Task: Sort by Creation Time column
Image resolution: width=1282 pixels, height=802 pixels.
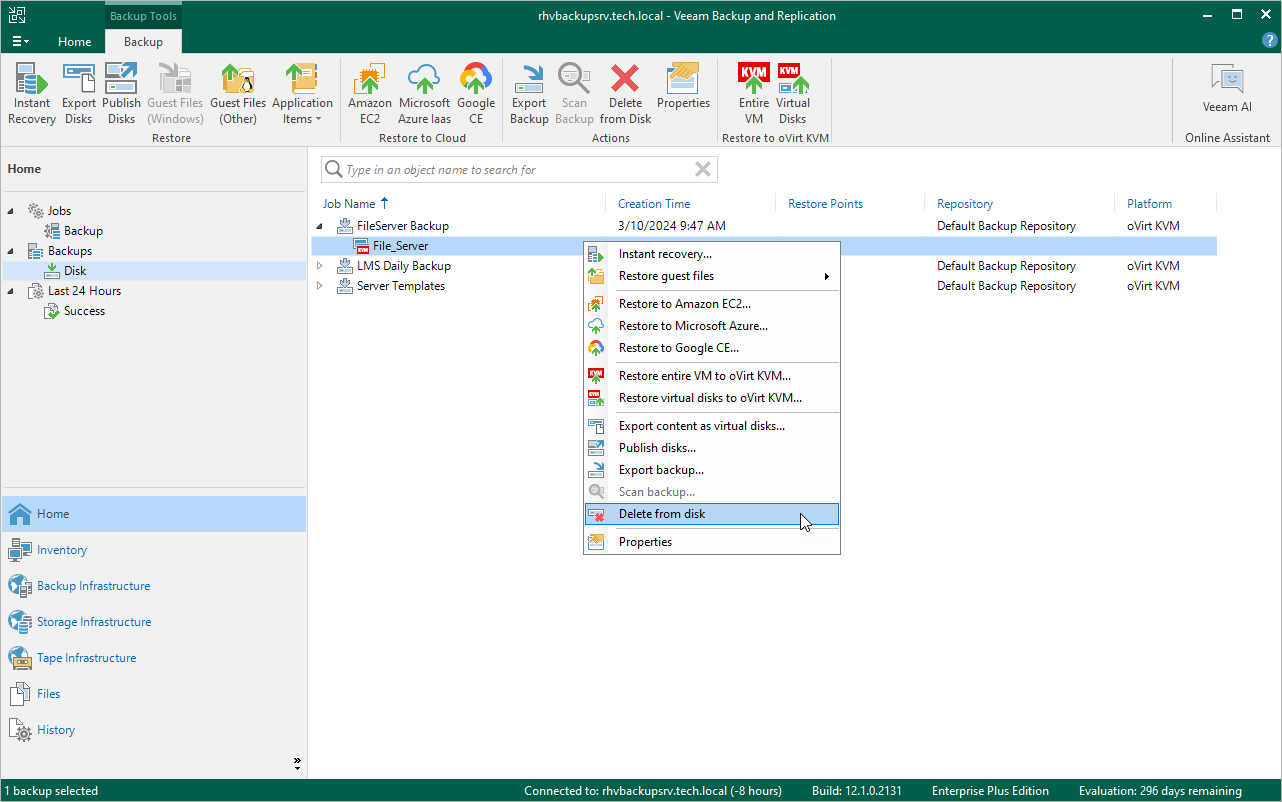Action: (x=654, y=204)
